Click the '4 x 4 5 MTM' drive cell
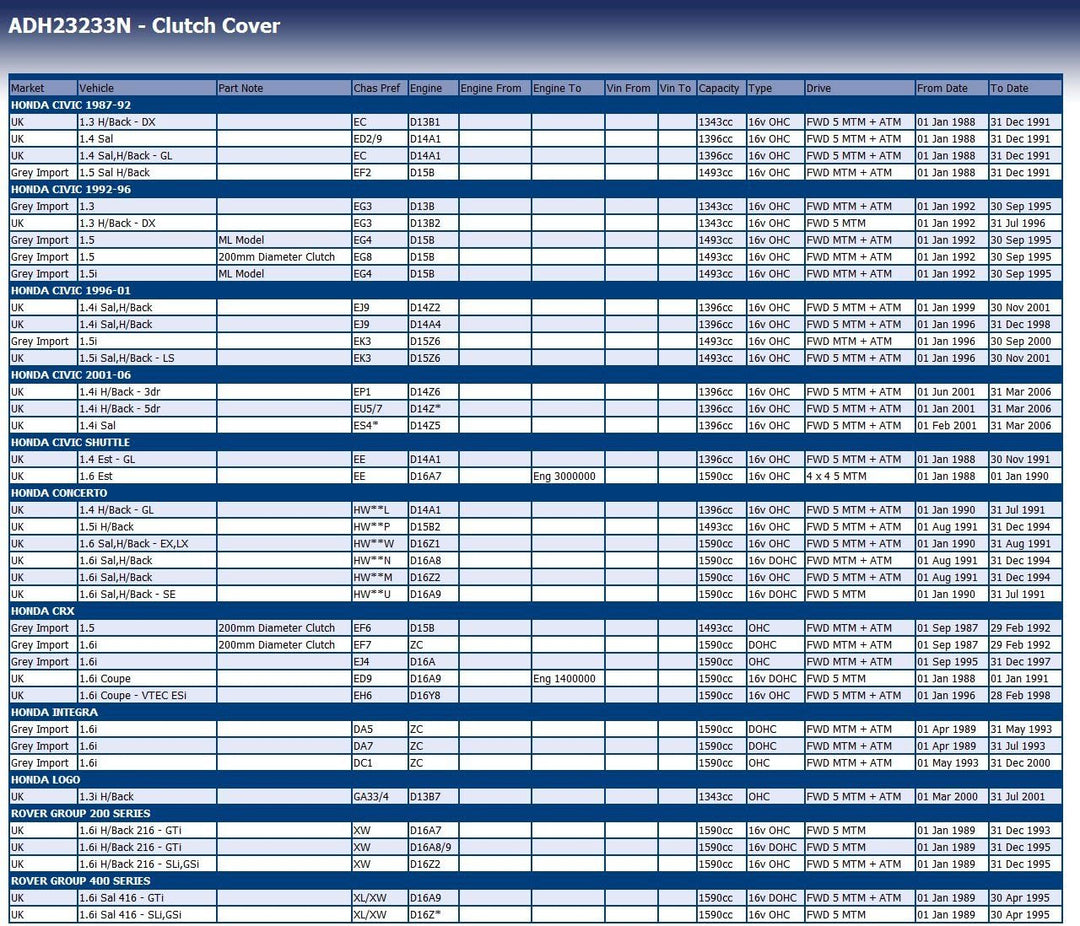 point(860,477)
